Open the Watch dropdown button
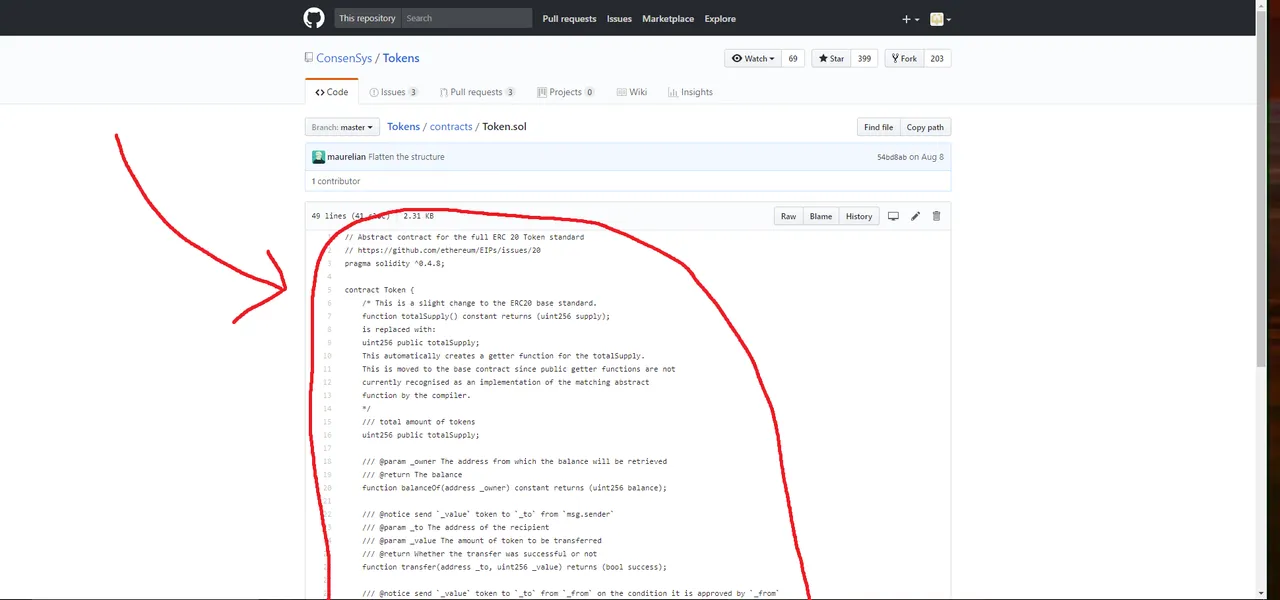This screenshot has width=1280, height=600. (x=754, y=58)
